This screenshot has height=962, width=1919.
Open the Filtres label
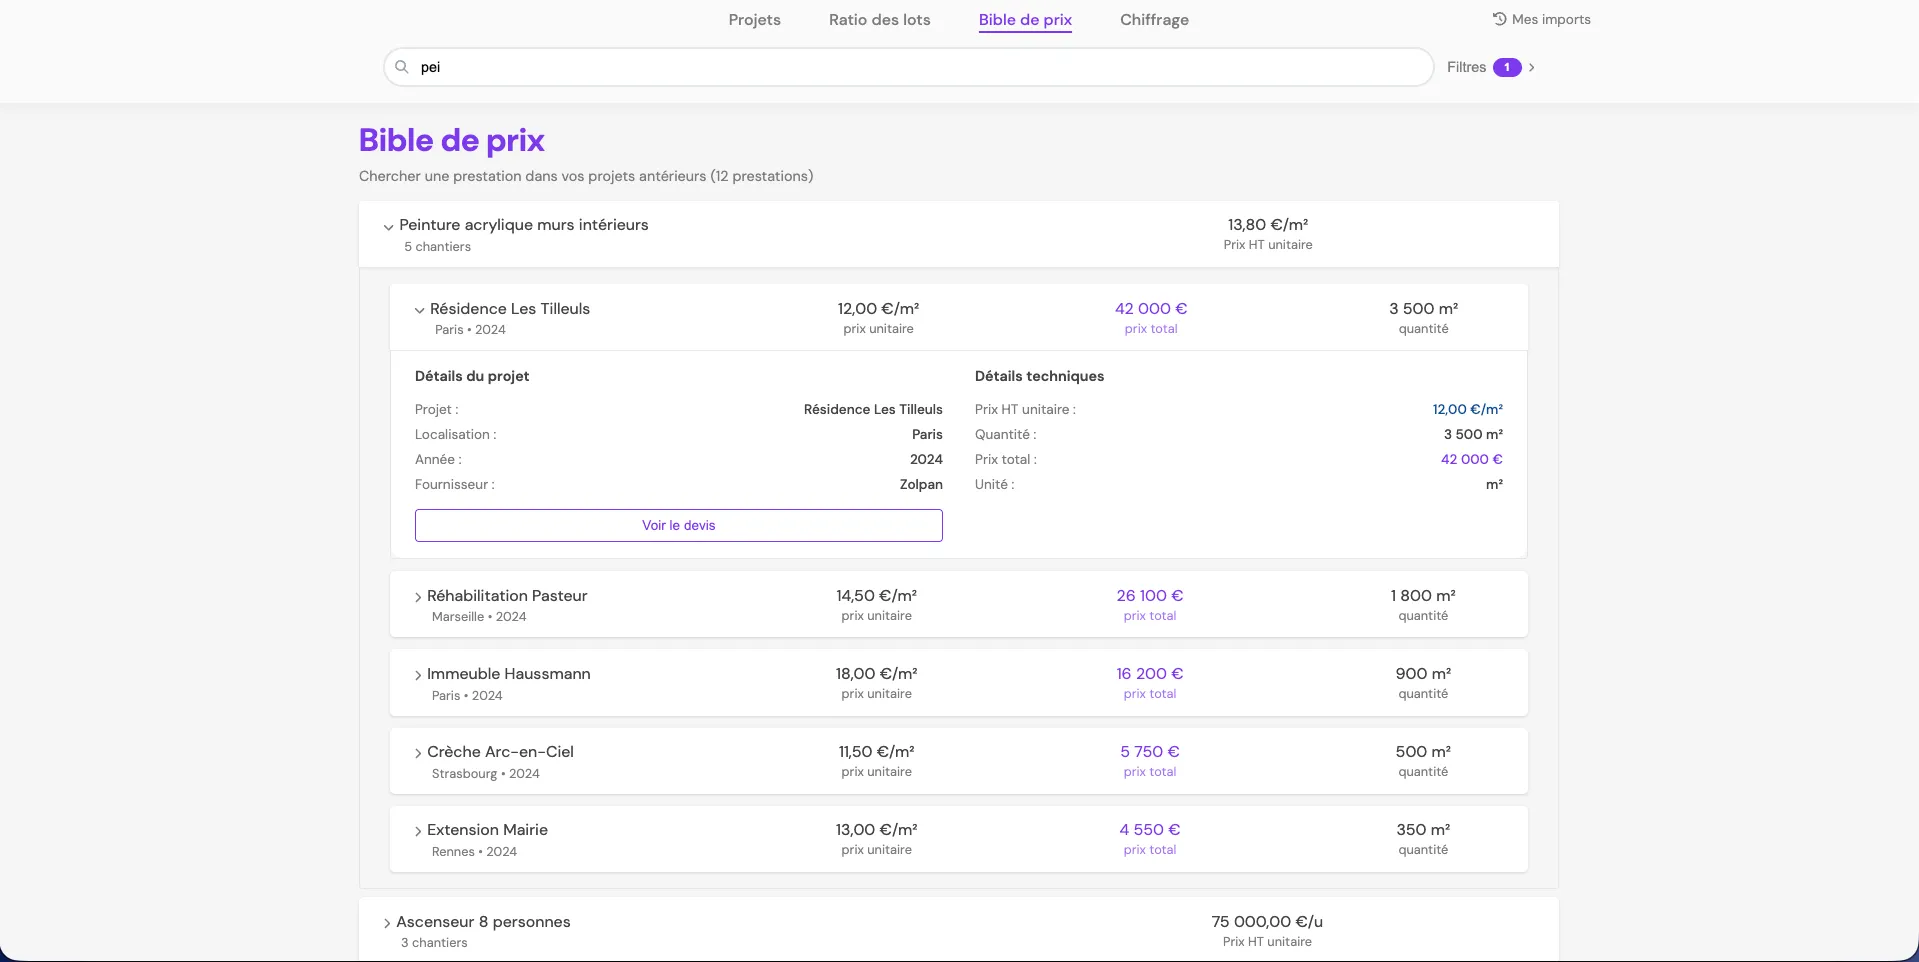coord(1466,67)
